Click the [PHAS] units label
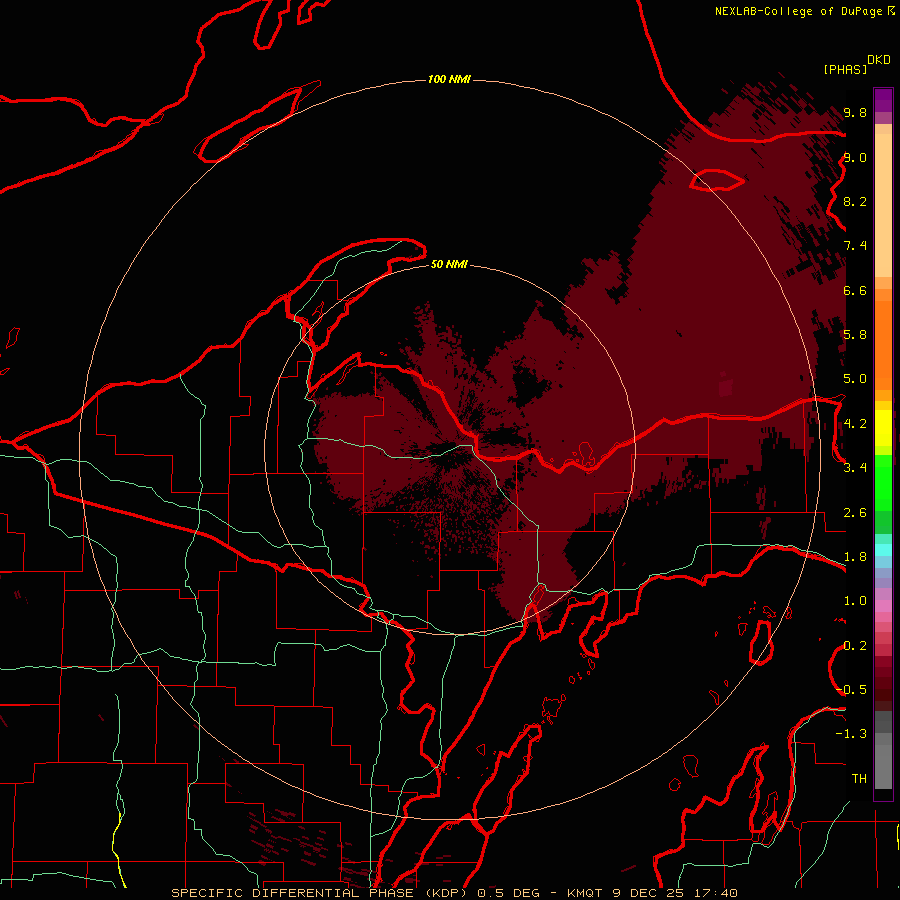Image resolution: width=900 pixels, height=900 pixels. coord(845,69)
